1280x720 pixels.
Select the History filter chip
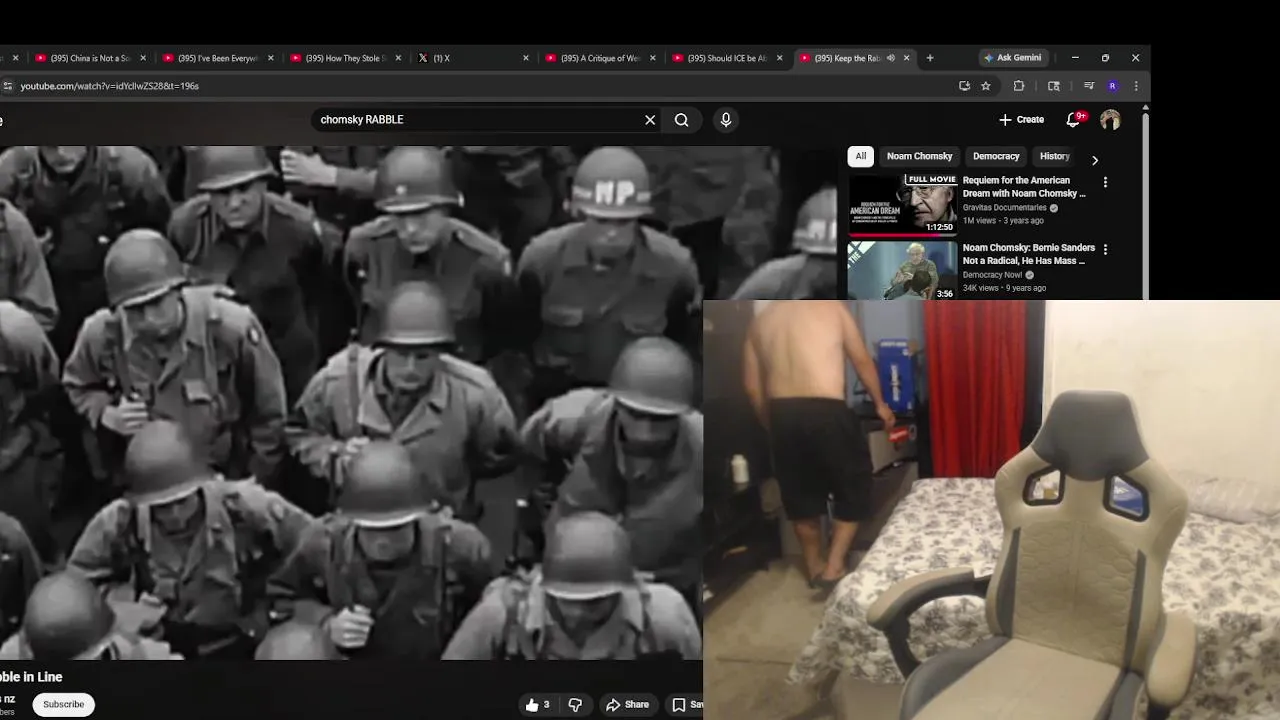point(1055,156)
